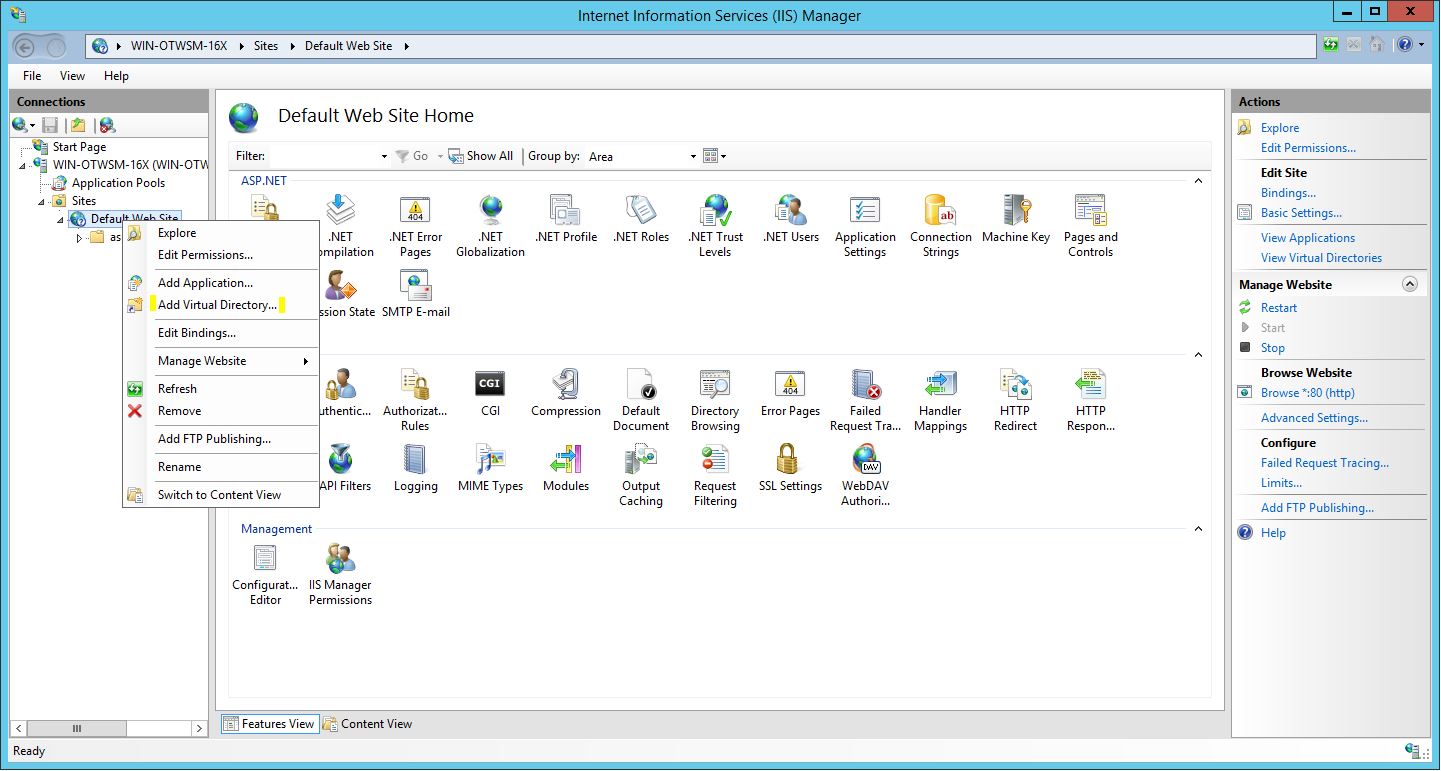Screen dimensions: 1441x771
Task: Open the .NET Globalization feature
Action: pos(490,226)
